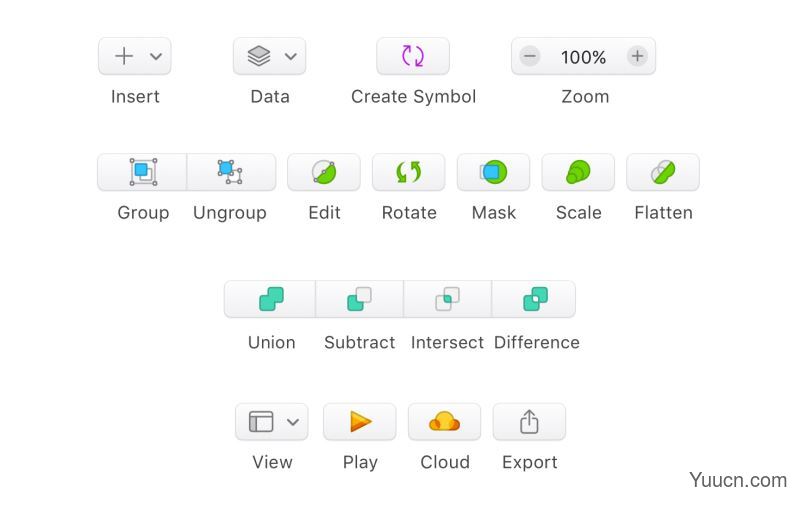The image size is (800, 510).
Task: Decrease zoom with minus button
Action: [530, 56]
